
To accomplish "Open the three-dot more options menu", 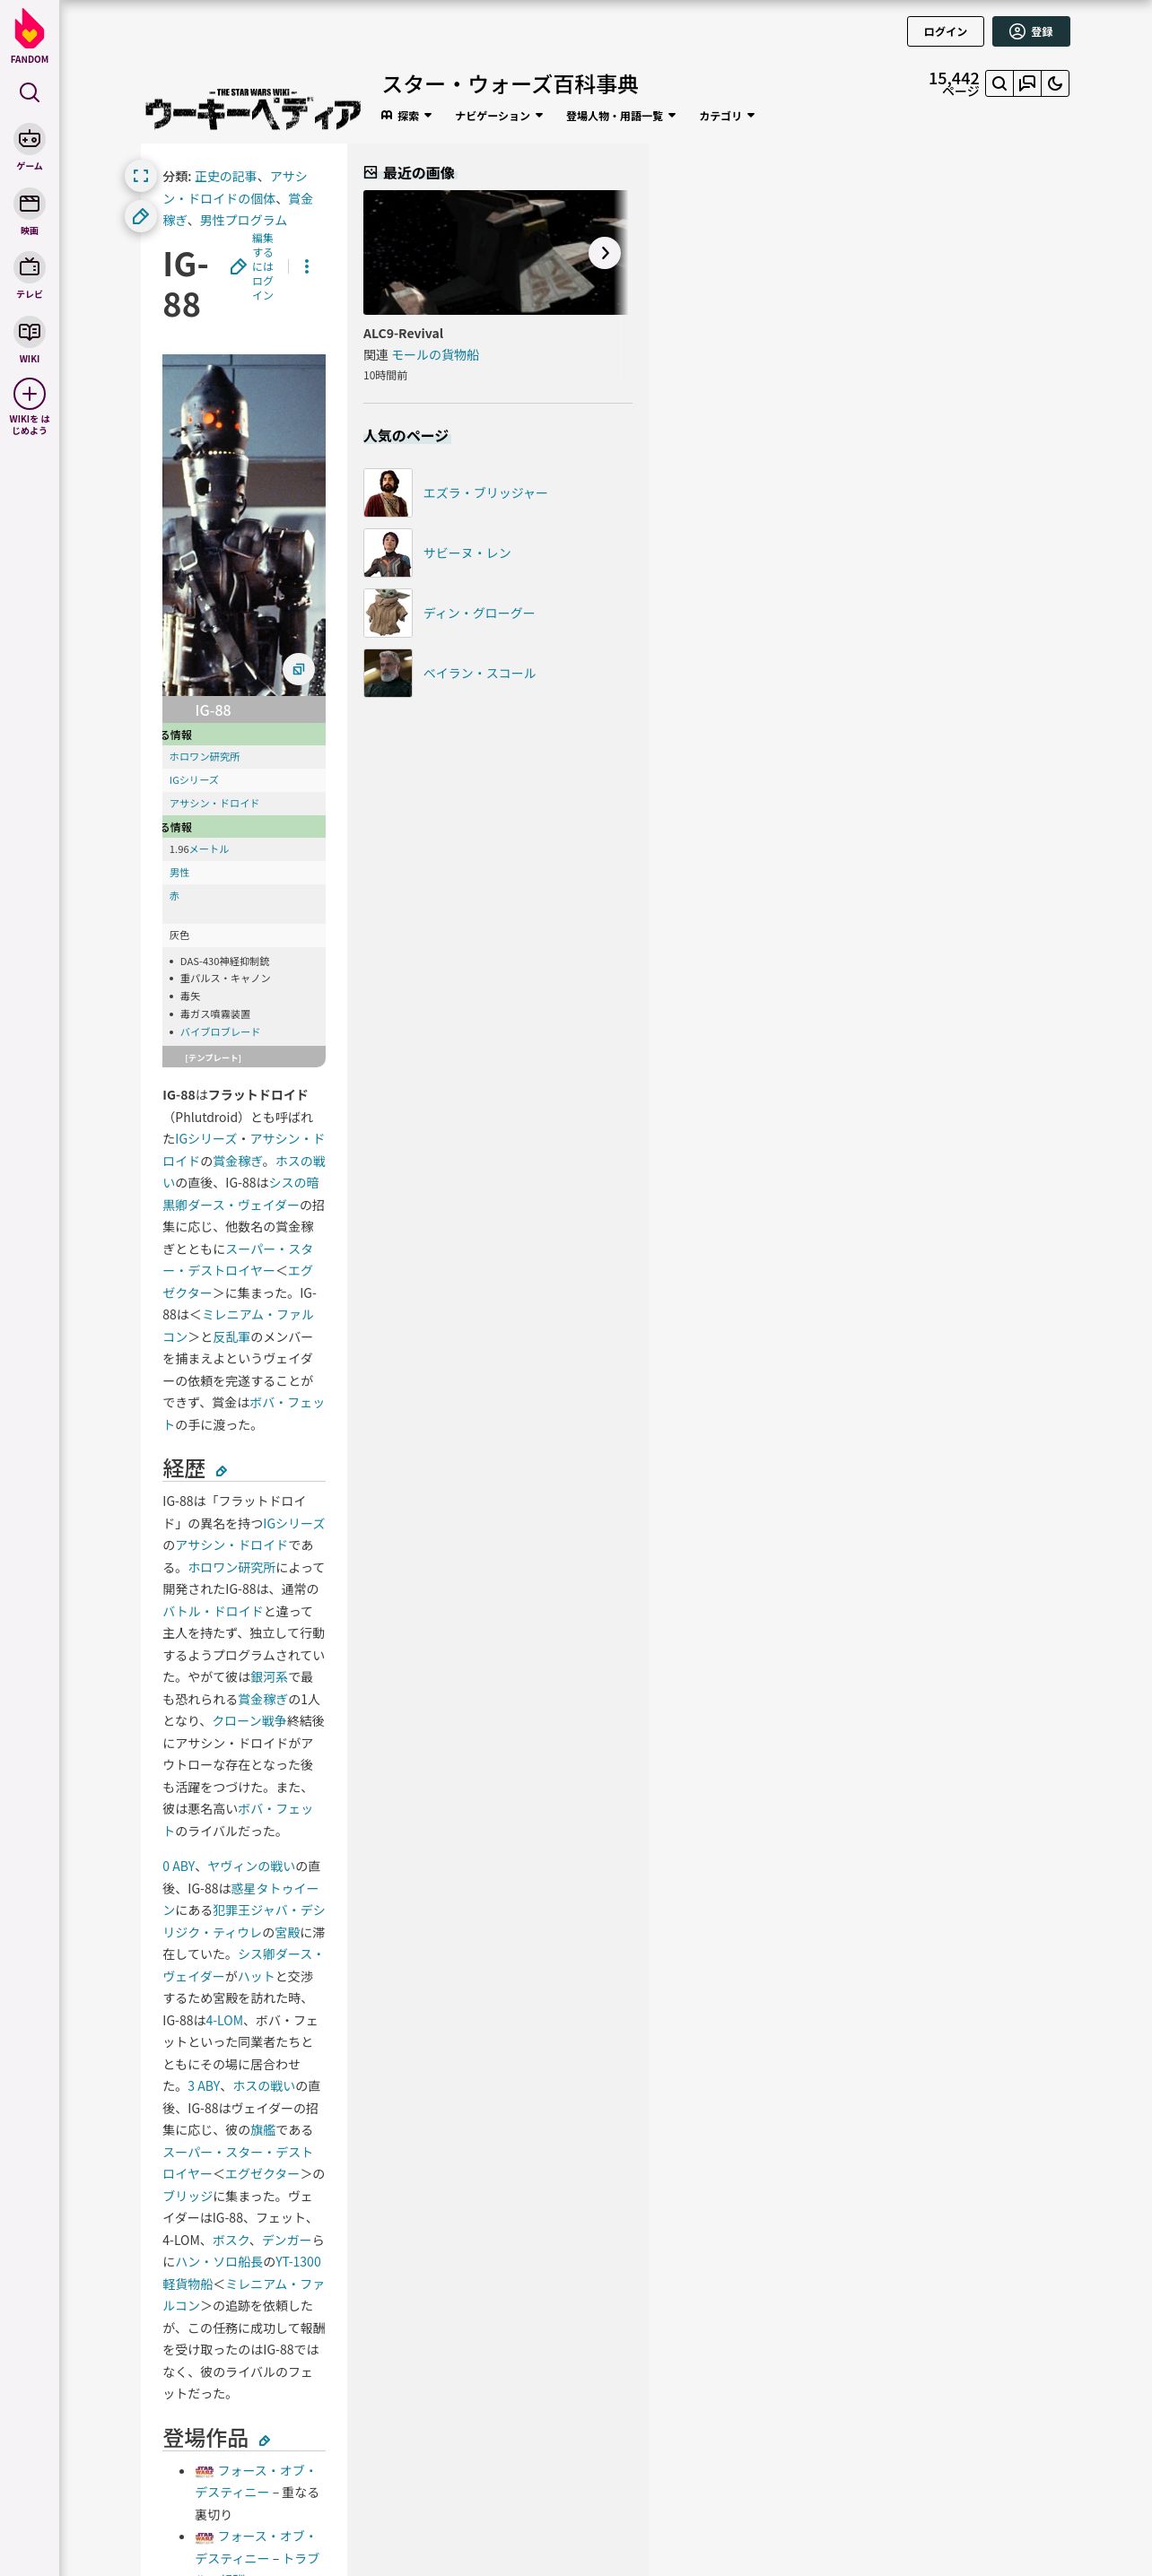I will coord(307,267).
